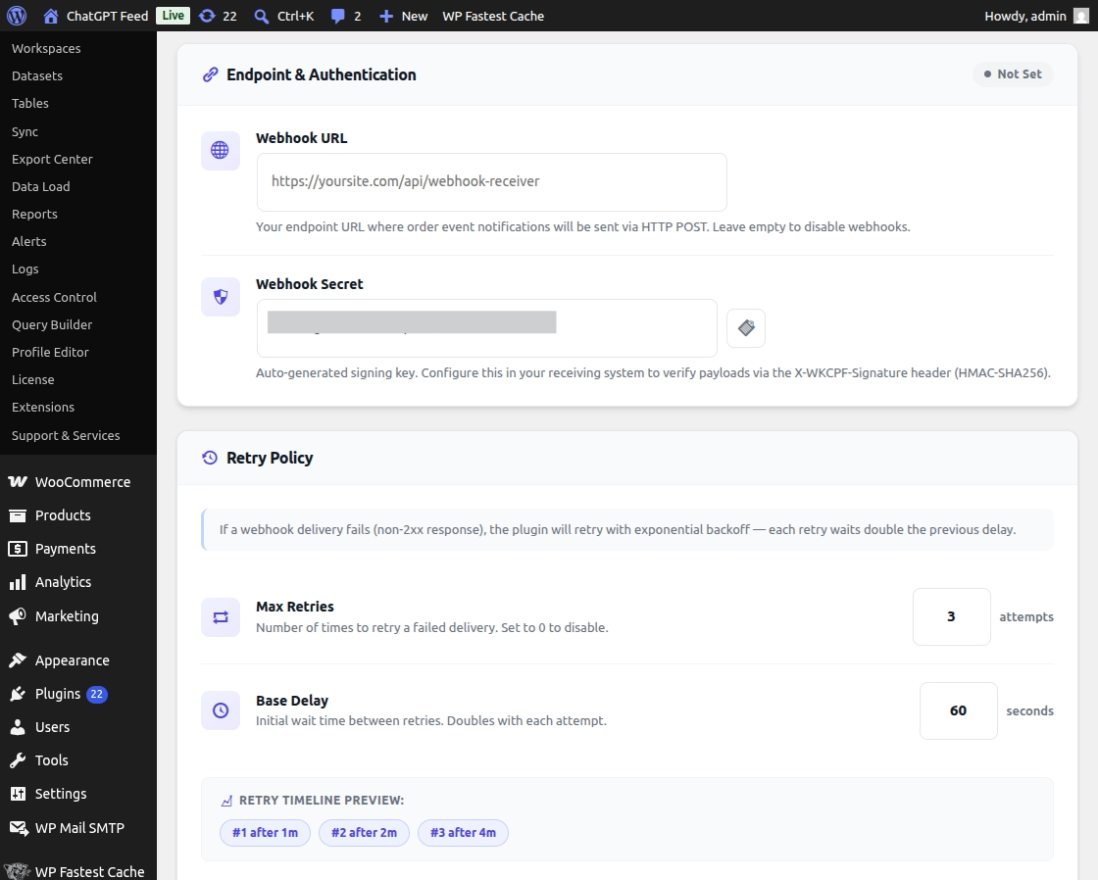The image size is (1098, 880).
Task: Click the chain-link icon beside Endpoint & Authentication
Action: (209, 74)
